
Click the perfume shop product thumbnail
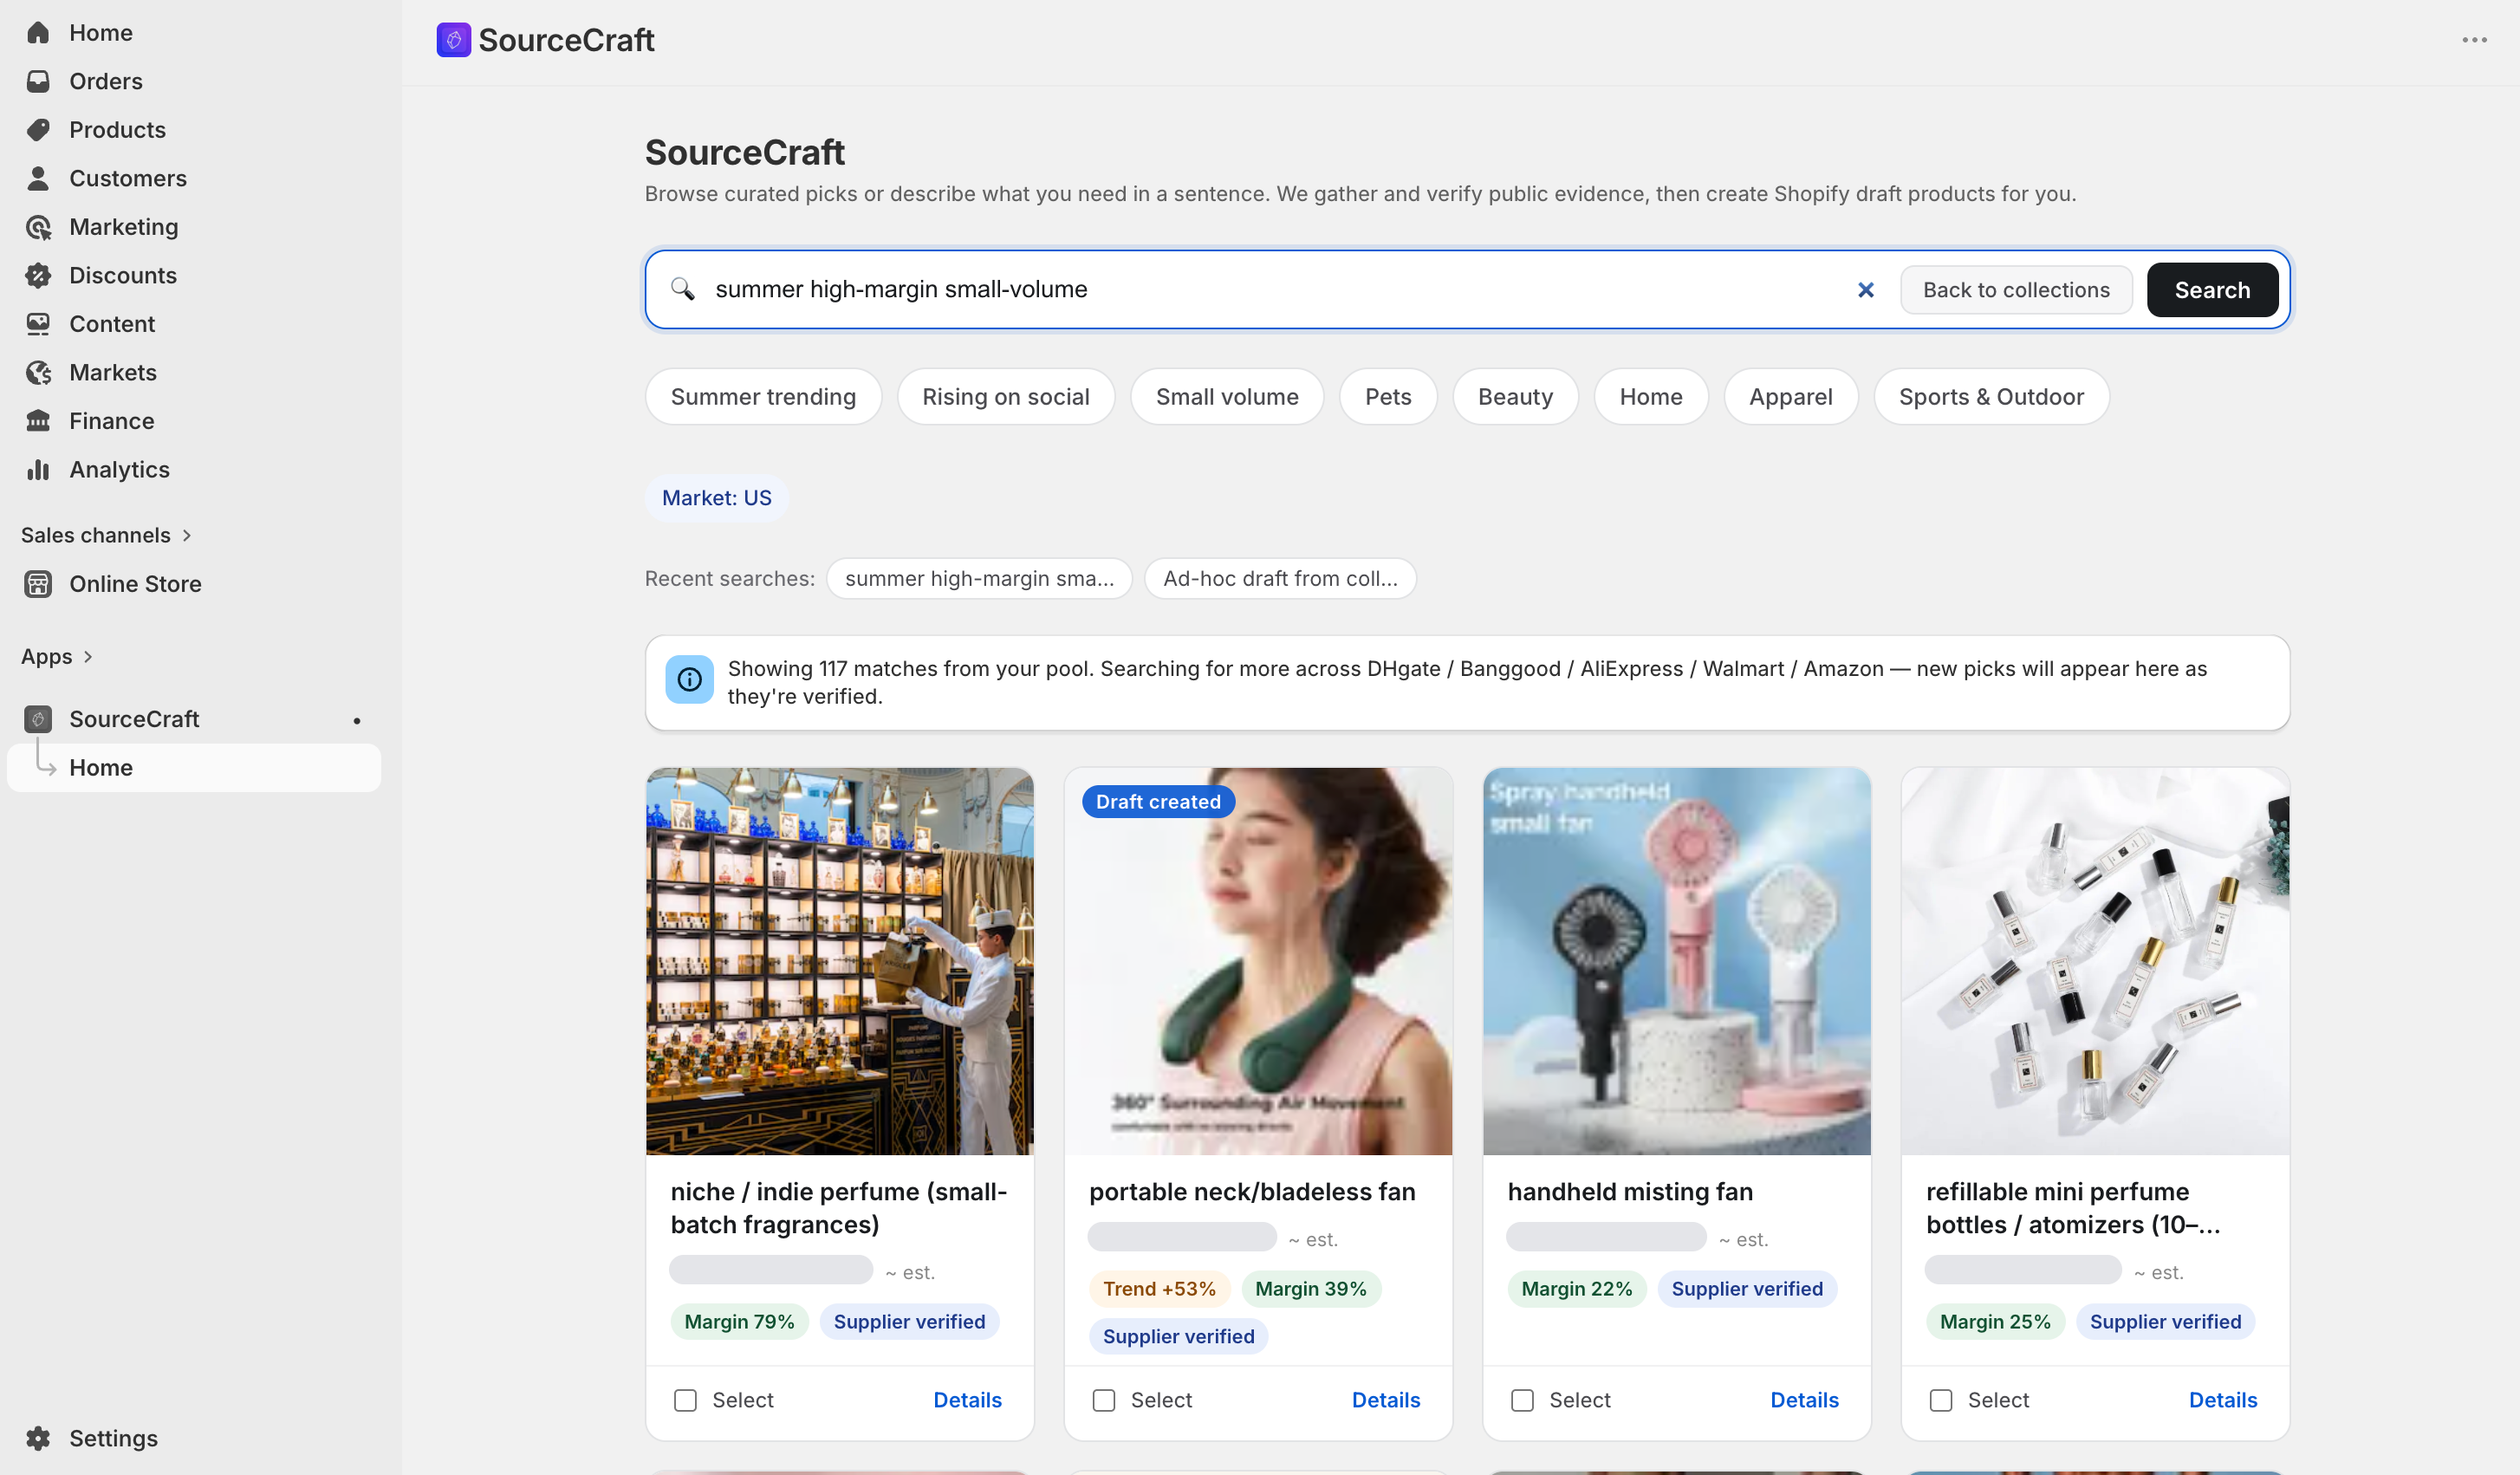coord(840,961)
